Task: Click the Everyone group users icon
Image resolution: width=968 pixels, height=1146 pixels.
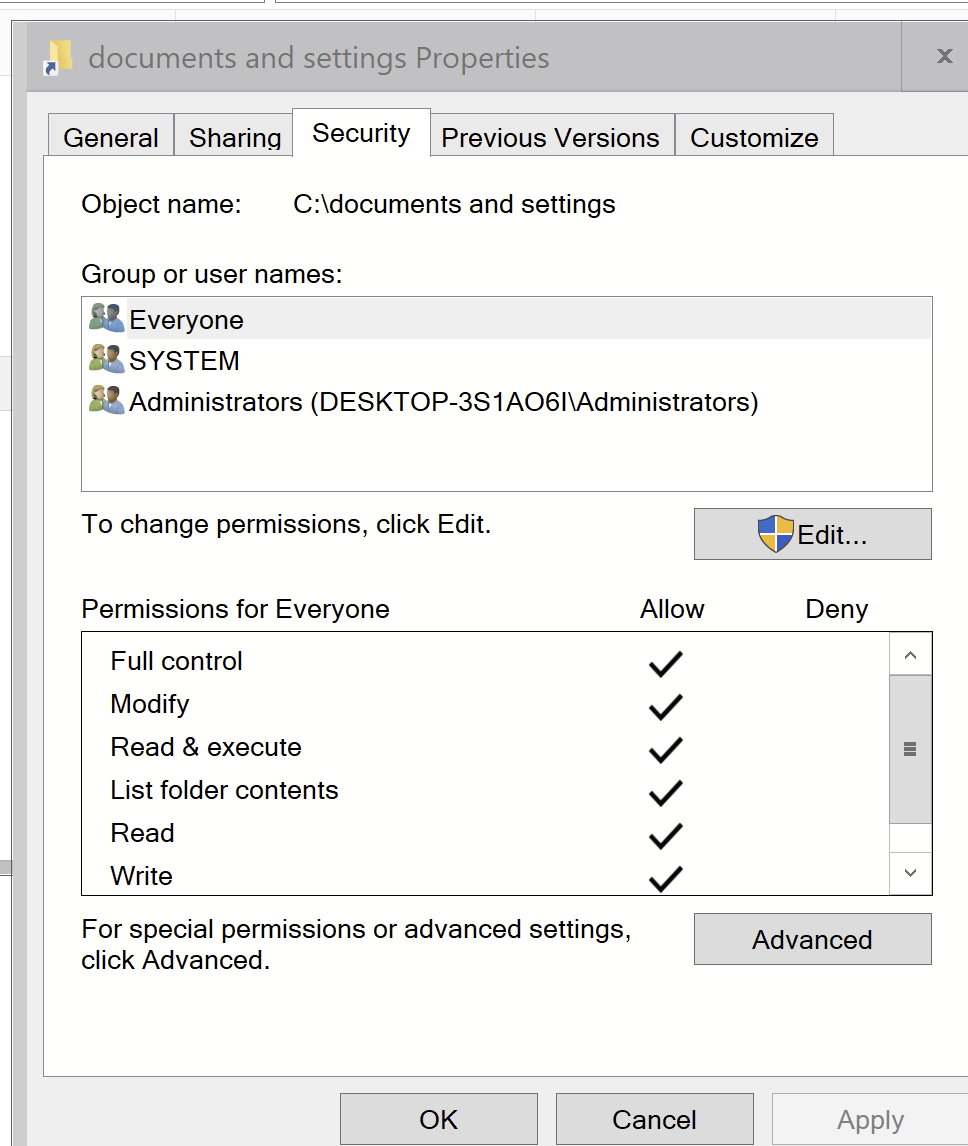Action: (106, 319)
